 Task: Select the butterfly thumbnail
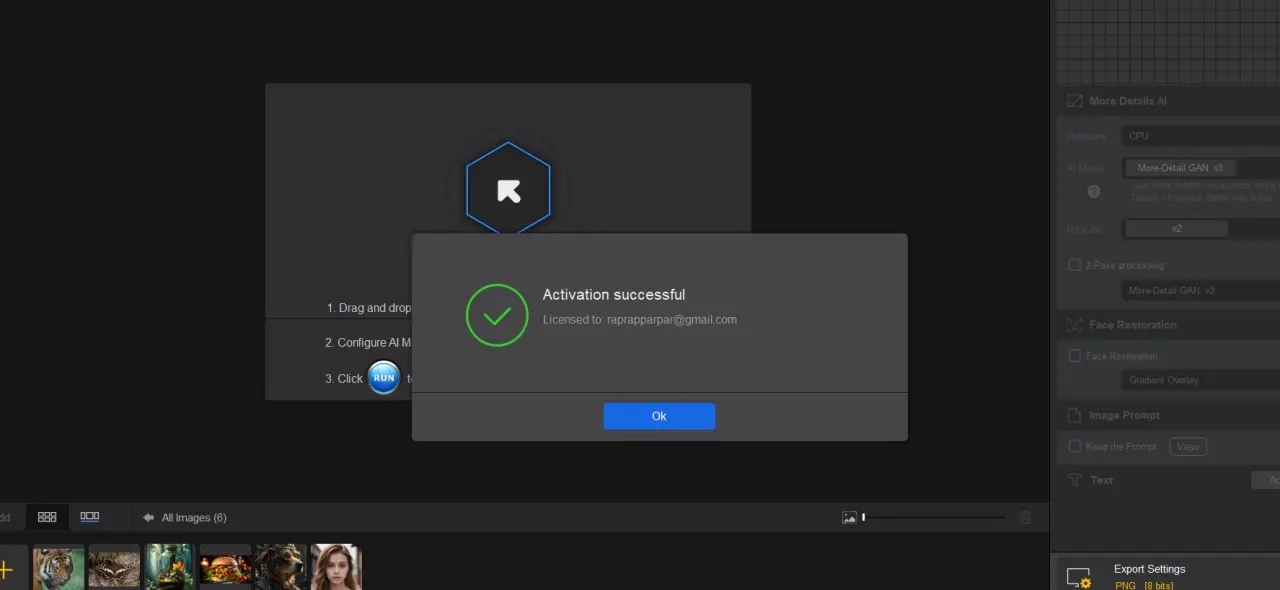coord(115,567)
